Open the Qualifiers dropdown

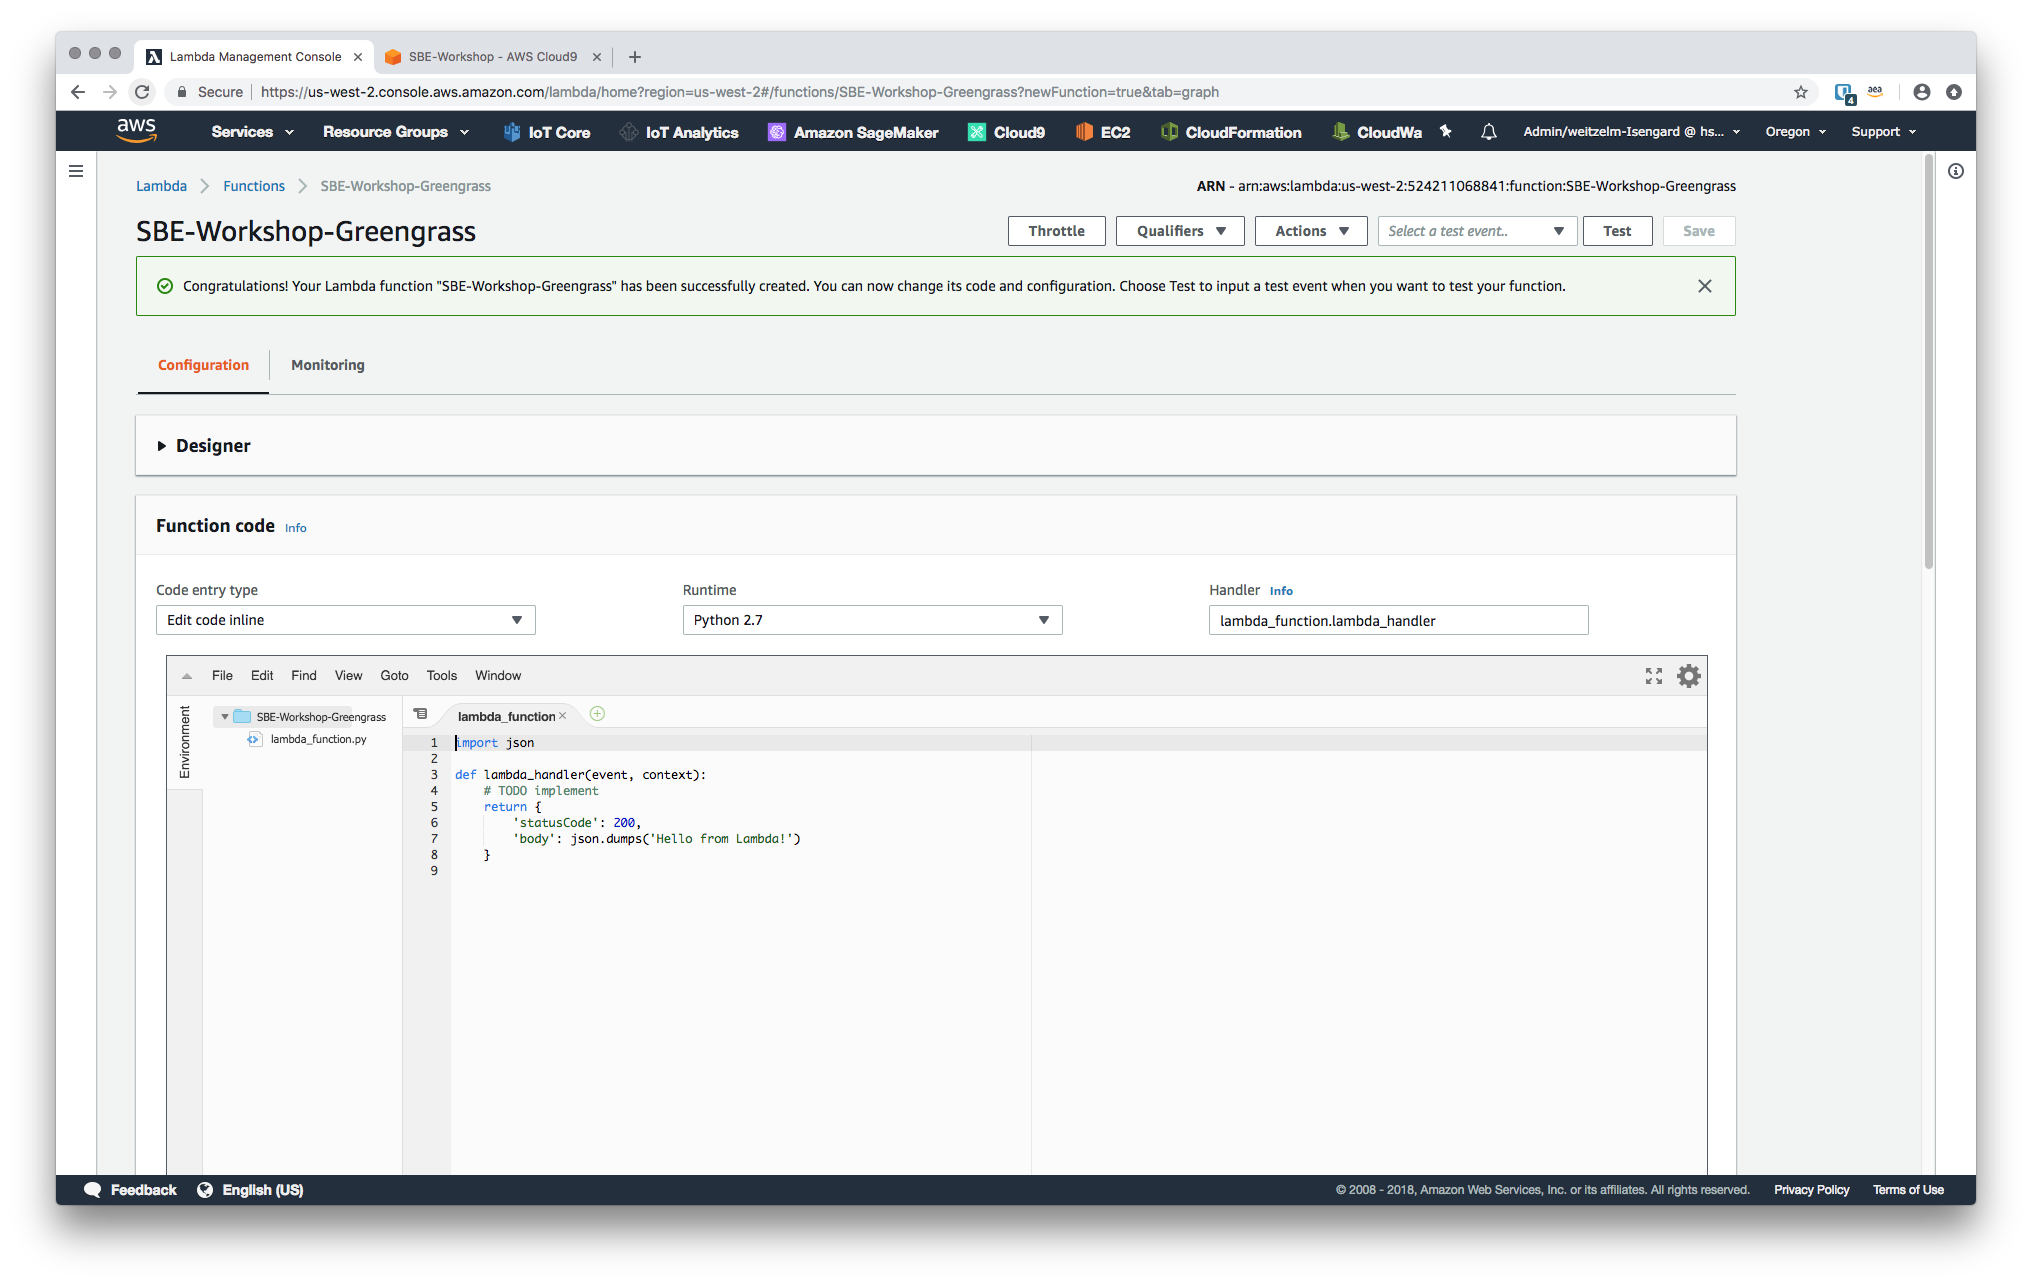click(x=1180, y=231)
